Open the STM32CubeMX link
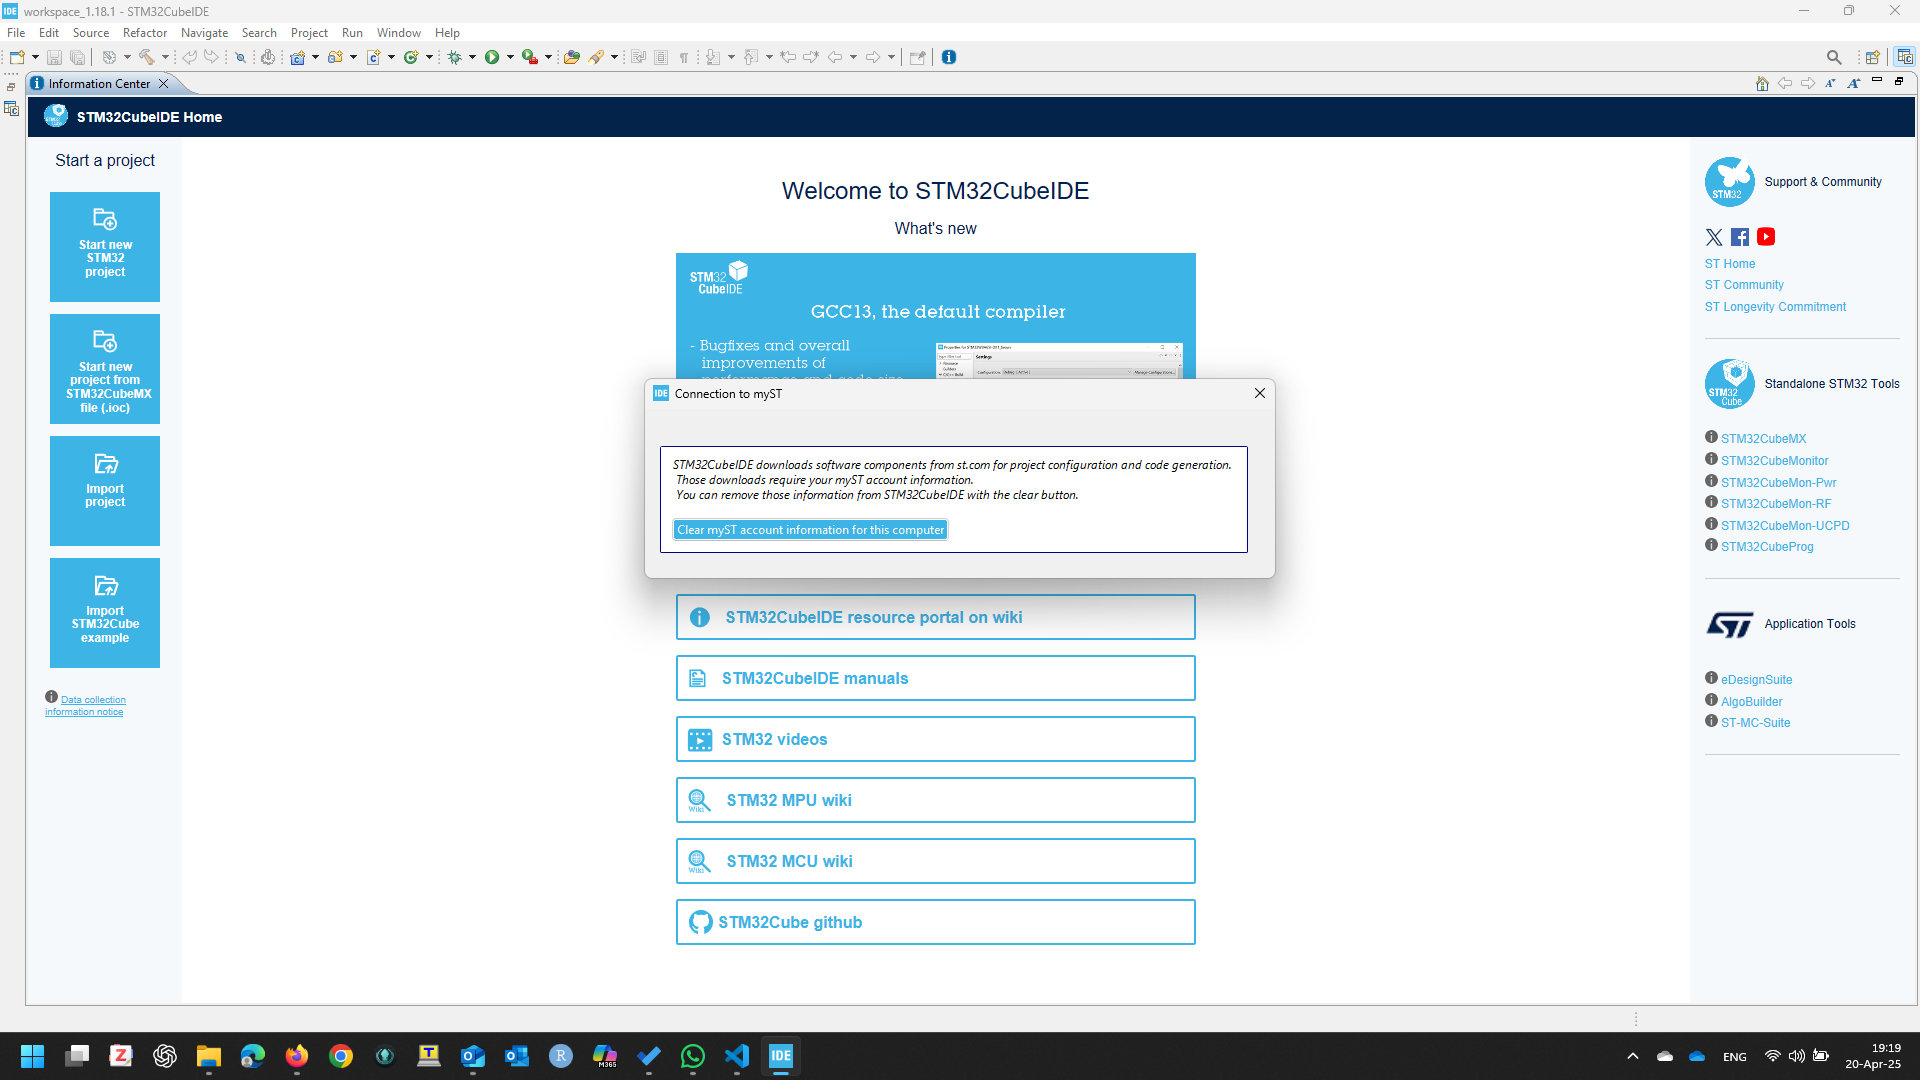1920x1080 pixels. [1763, 439]
